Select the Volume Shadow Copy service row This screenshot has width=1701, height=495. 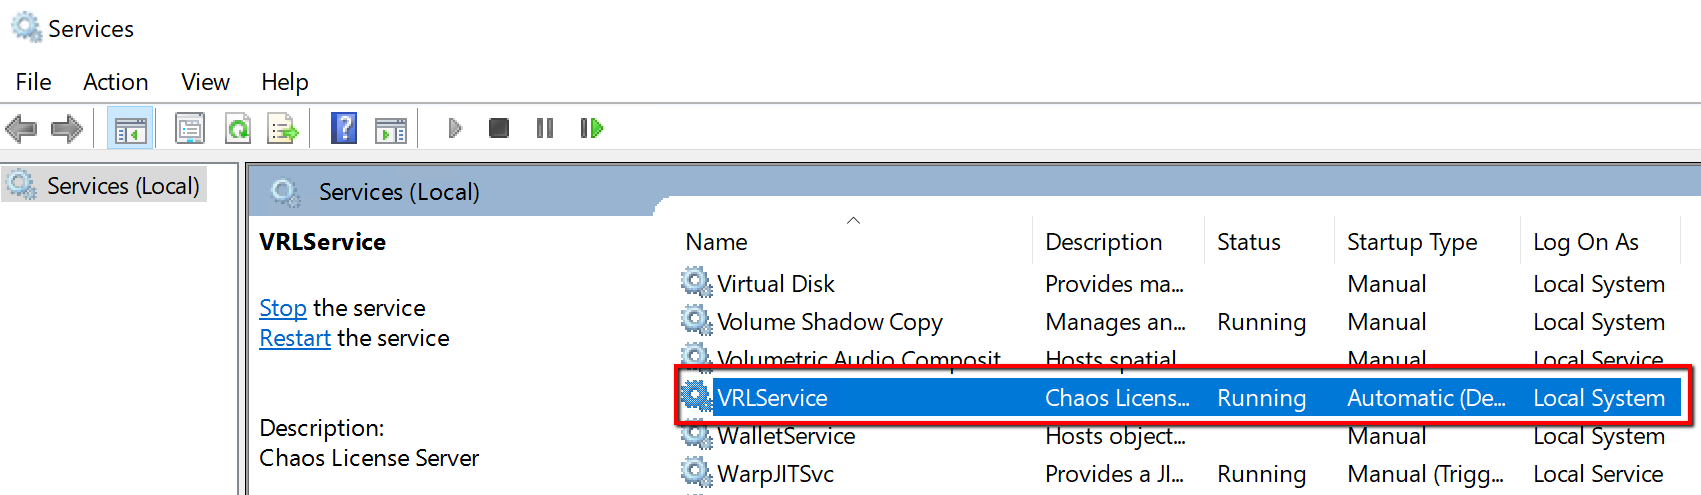coord(829,322)
